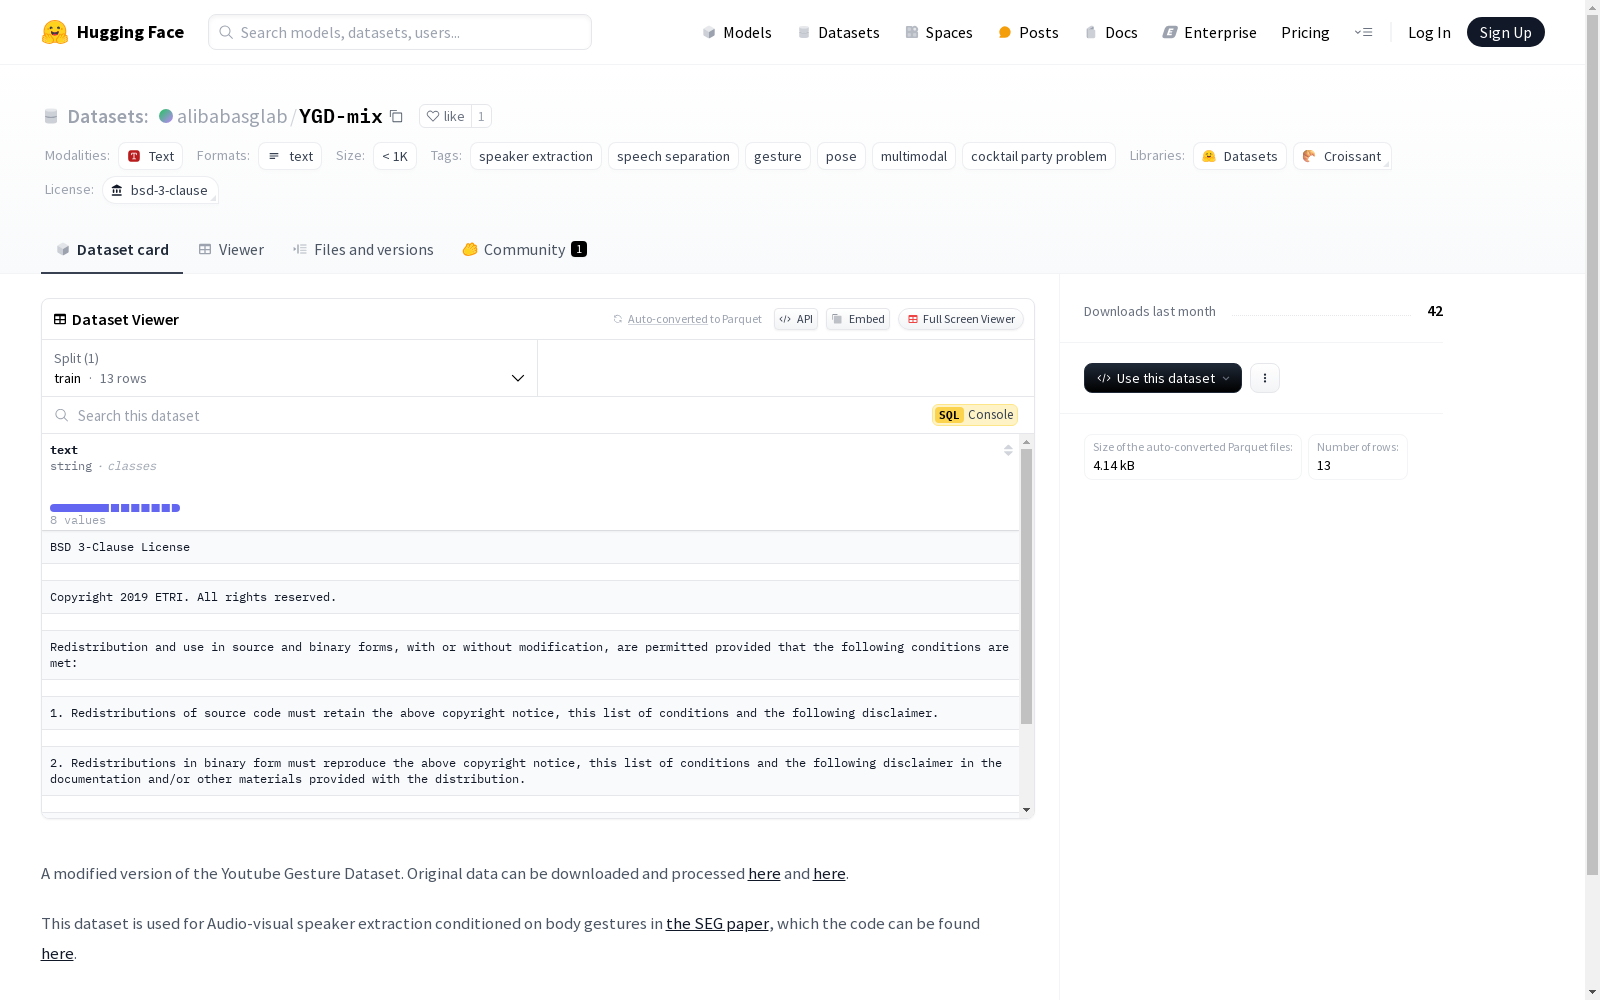The height and width of the screenshot is (1000, 1600).
Task: Focus the Search models, datasets, users field
Action: click(x=400, y=32)
